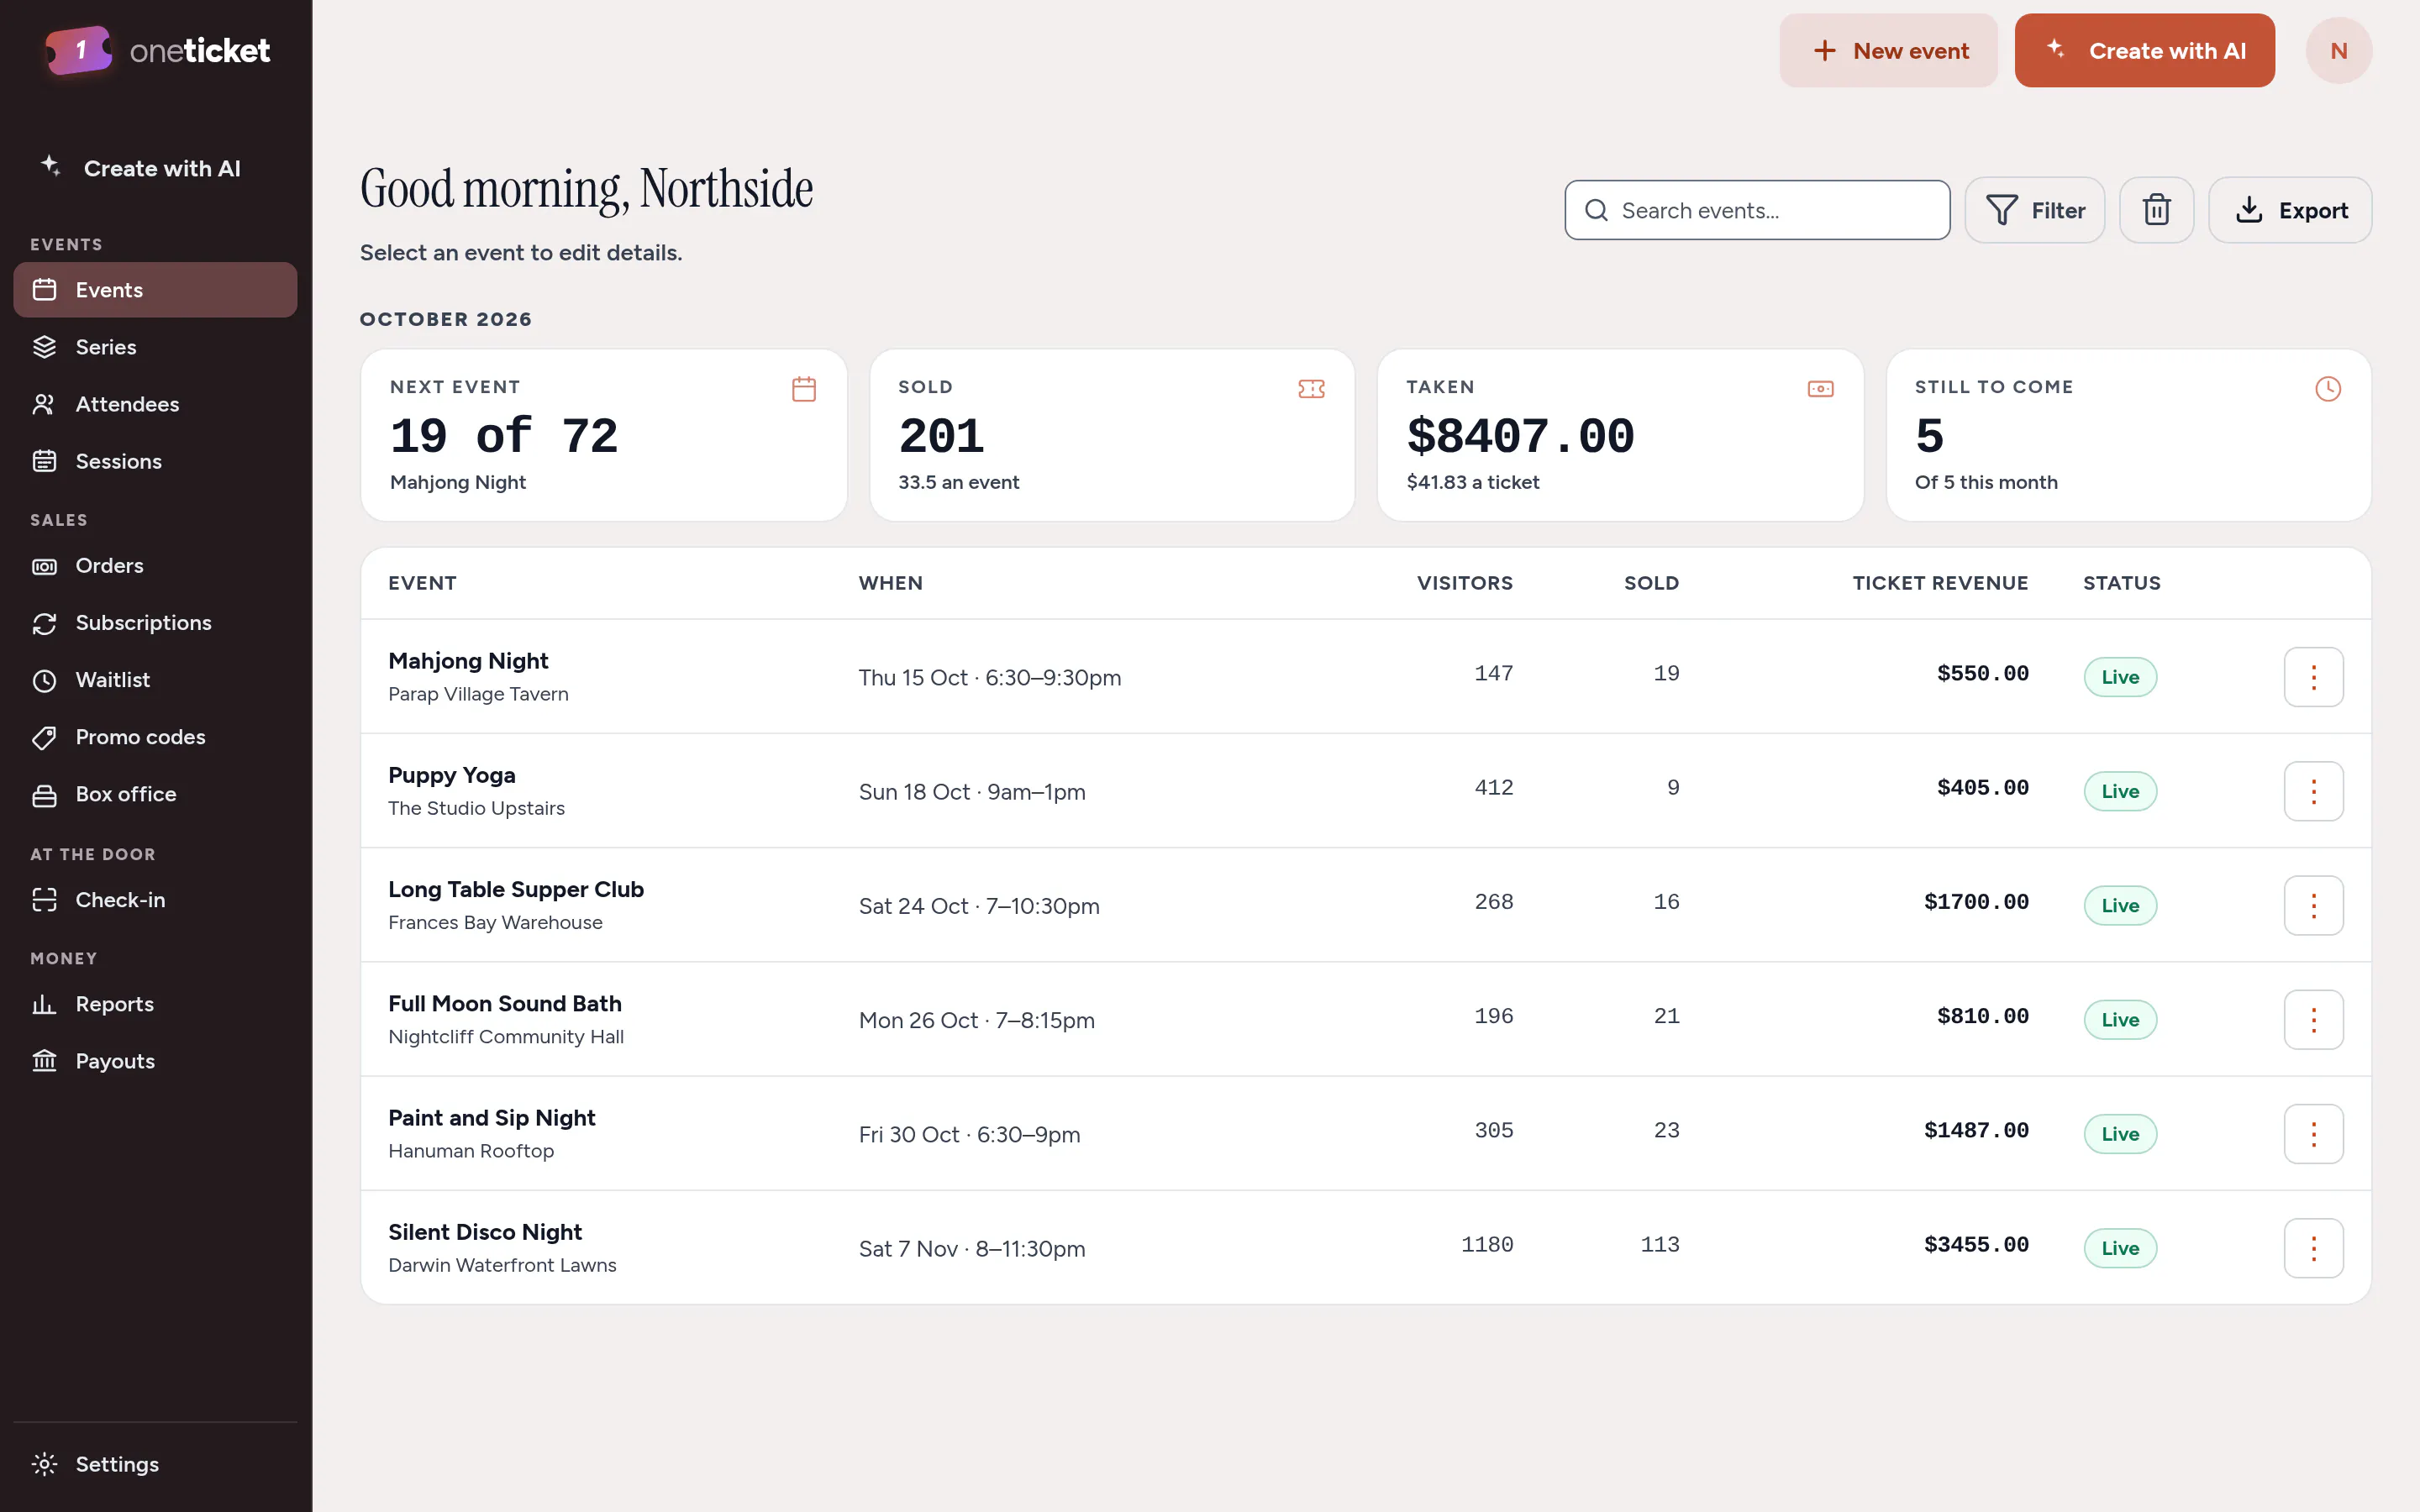
Task: Open Full Moon Sound Bath options menu
Action: 2313,1020
